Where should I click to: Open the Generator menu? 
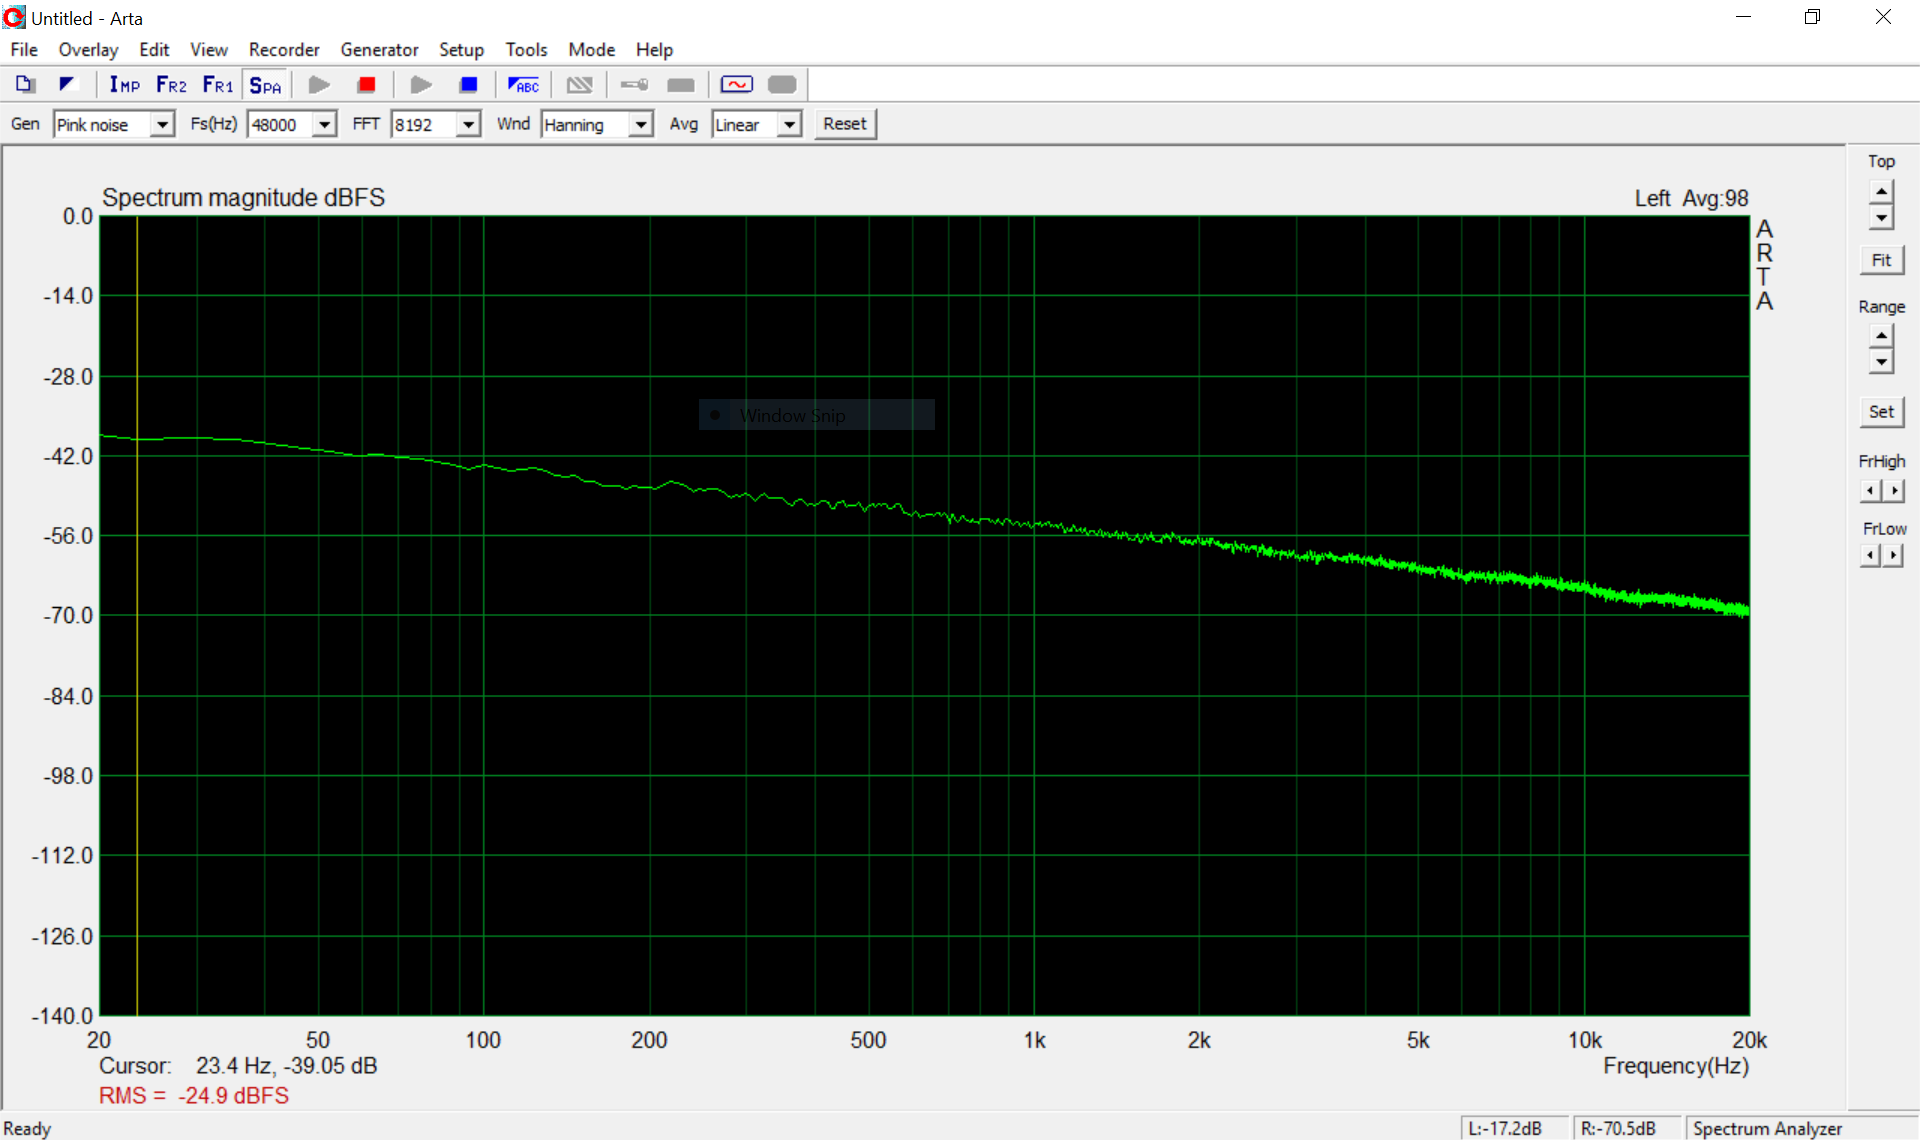coord(378,50)
